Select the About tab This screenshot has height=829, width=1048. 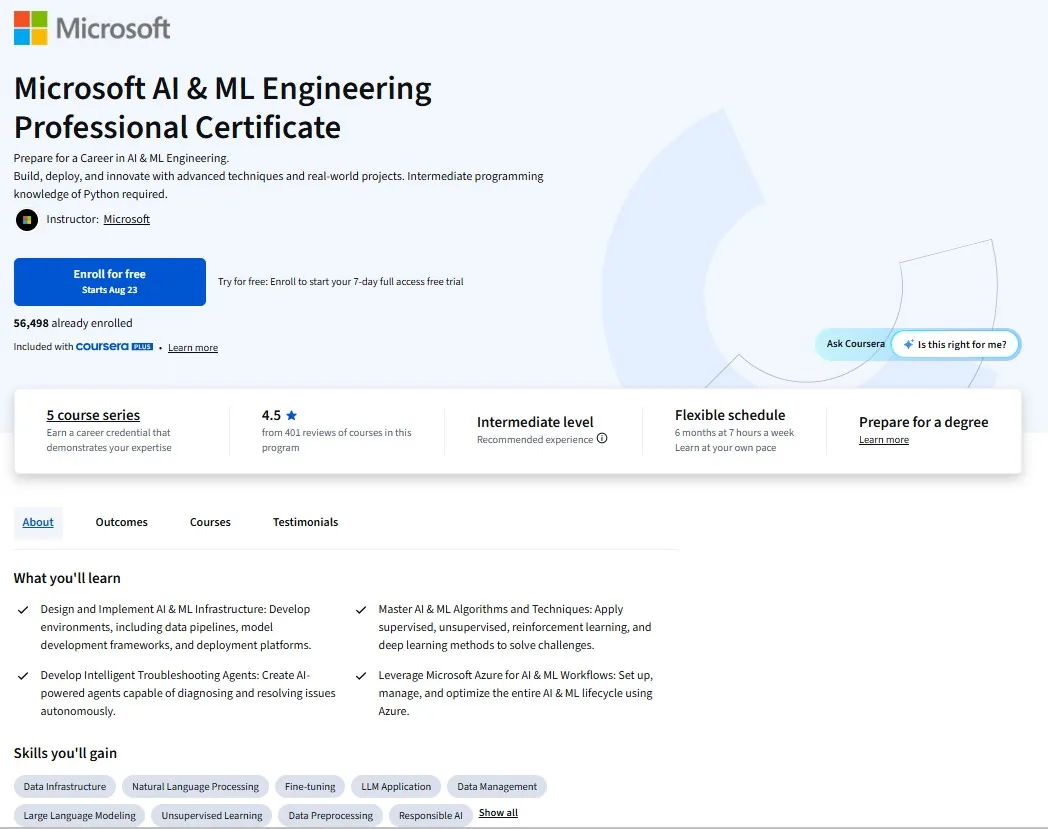tap(38, 522)
